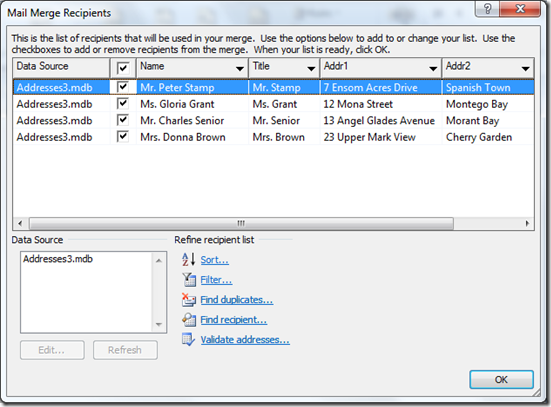Viewport: 551px width, 407px height.
Task: Click the 7 Ensom Acres Drive cell
Action: (381, 88)
